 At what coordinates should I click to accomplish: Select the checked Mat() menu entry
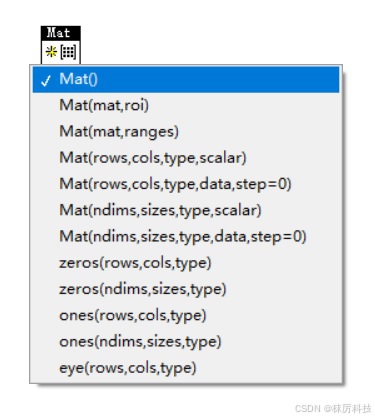coord(186,79)
